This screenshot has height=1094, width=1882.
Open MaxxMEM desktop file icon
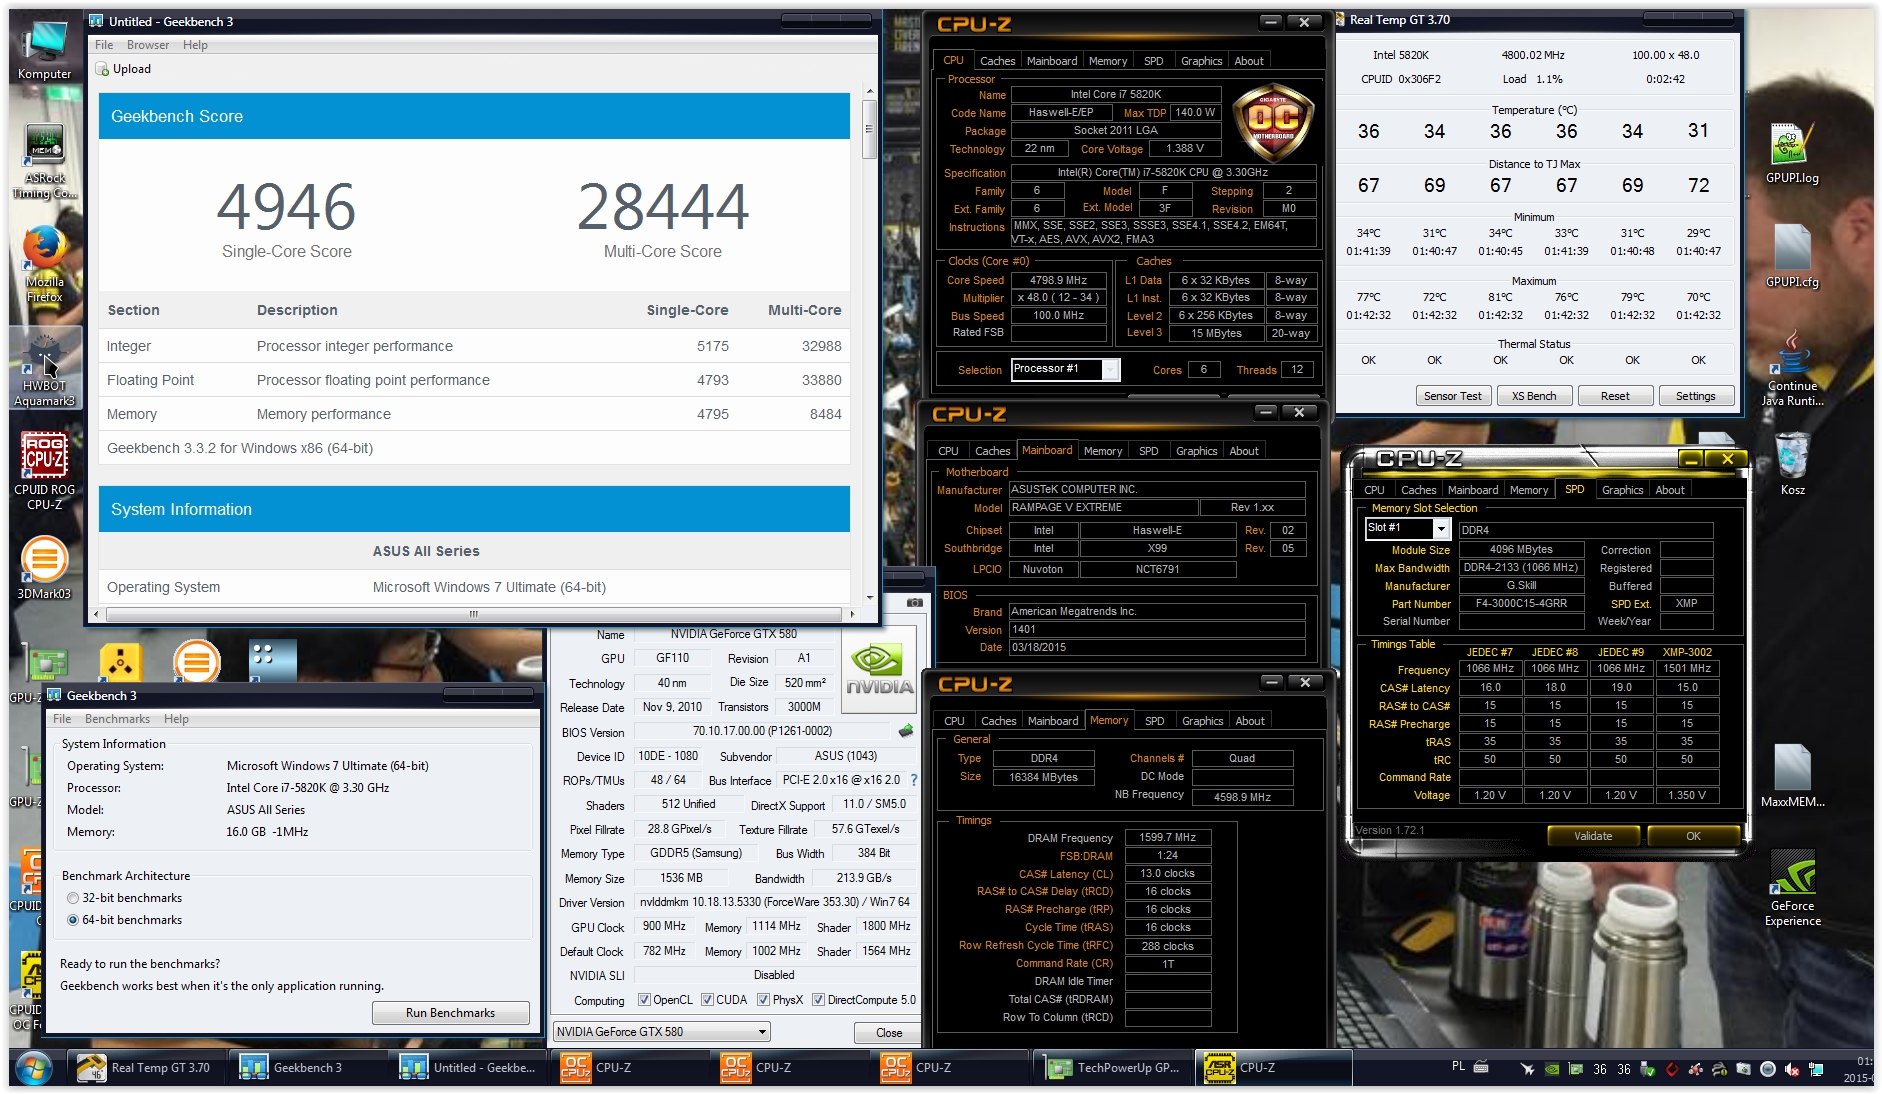pos(1792,776)
